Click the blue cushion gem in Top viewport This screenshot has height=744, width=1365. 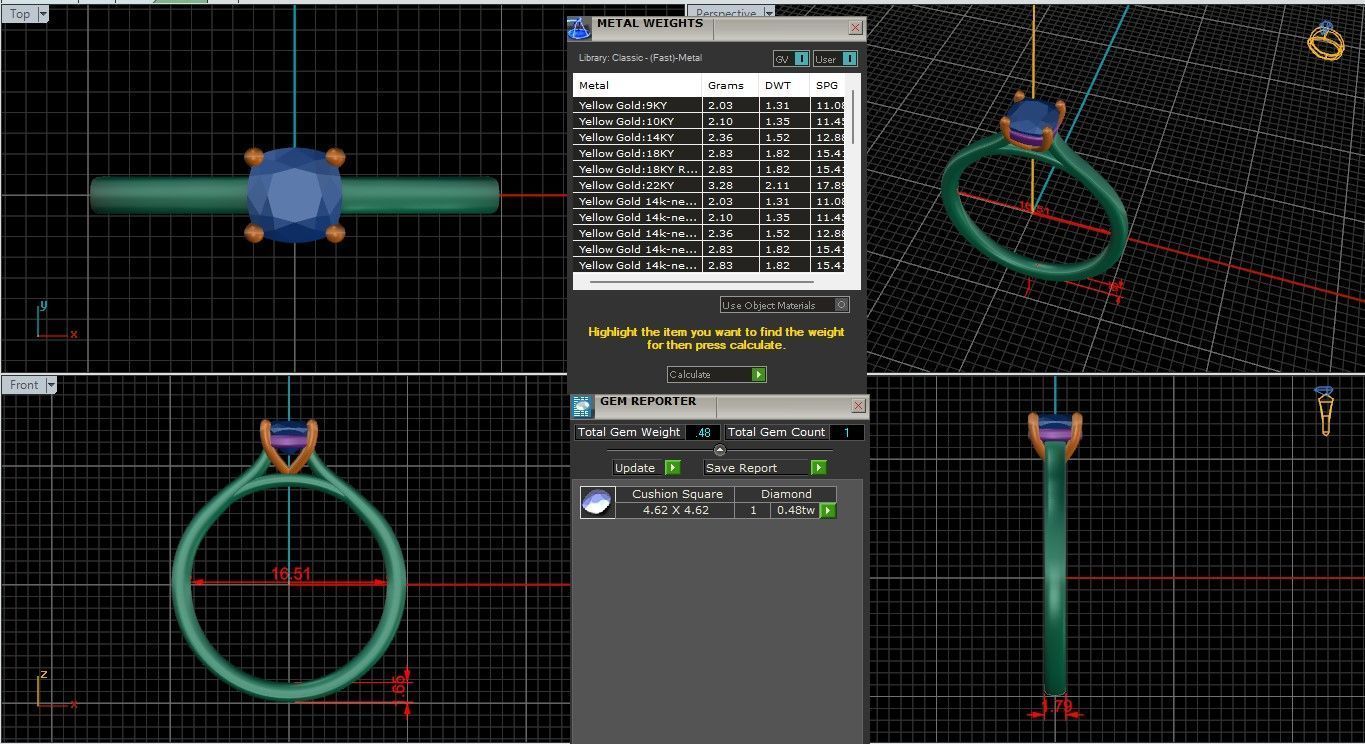point(294,195)
